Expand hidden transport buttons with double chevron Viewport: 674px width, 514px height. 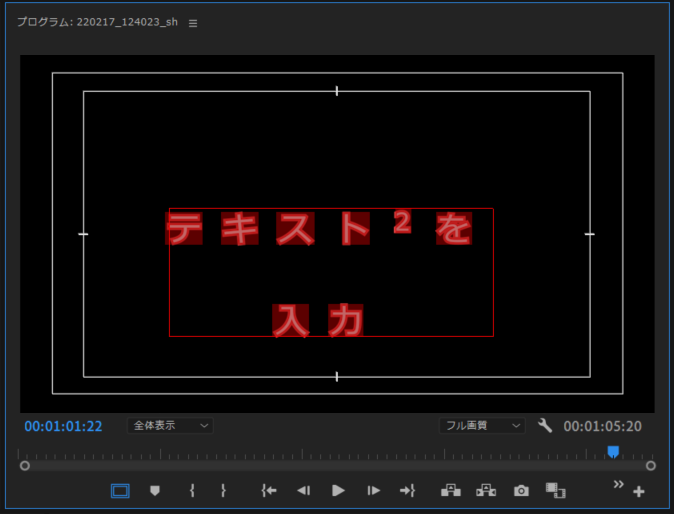pyautogui.click(x=618, y=484)
